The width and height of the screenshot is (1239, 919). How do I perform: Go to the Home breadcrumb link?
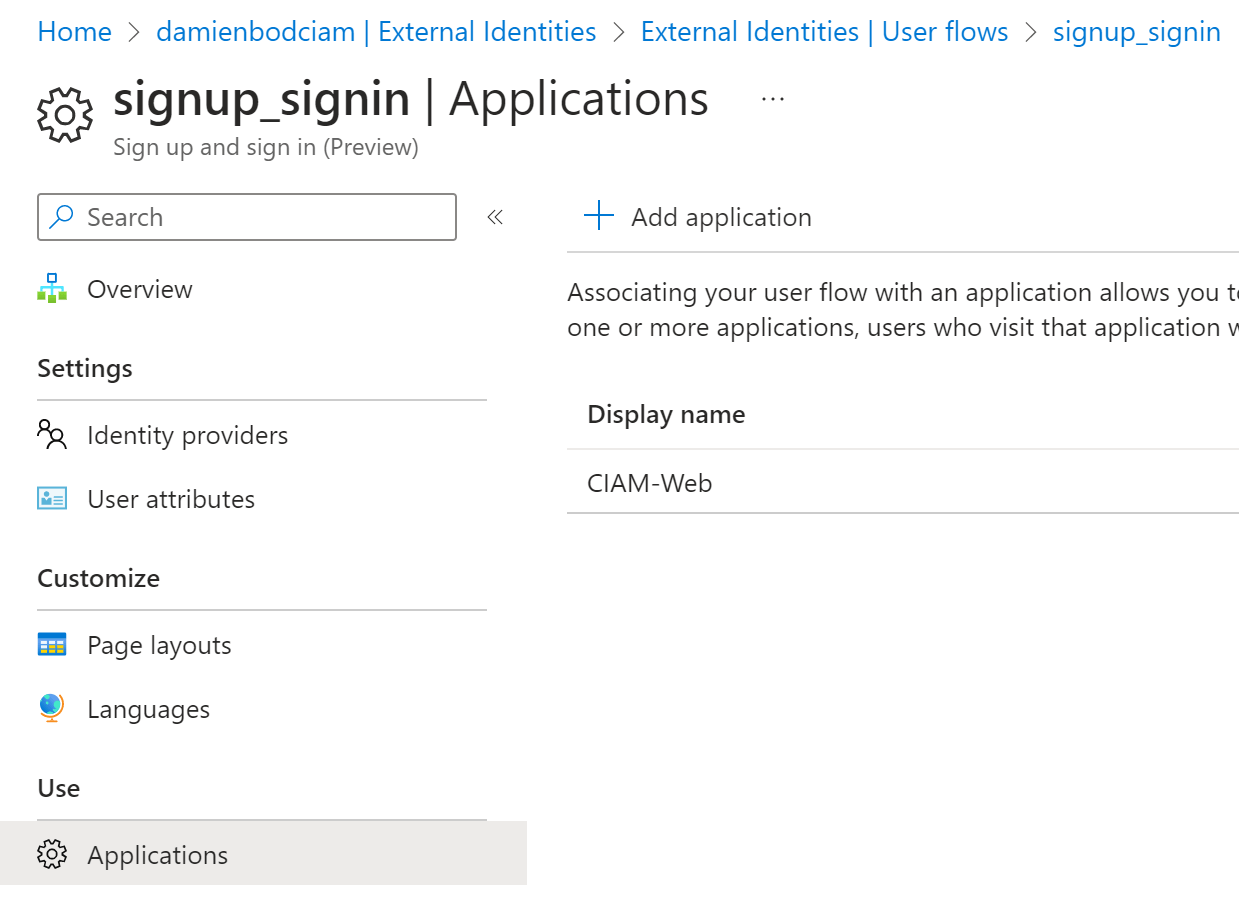74,32
